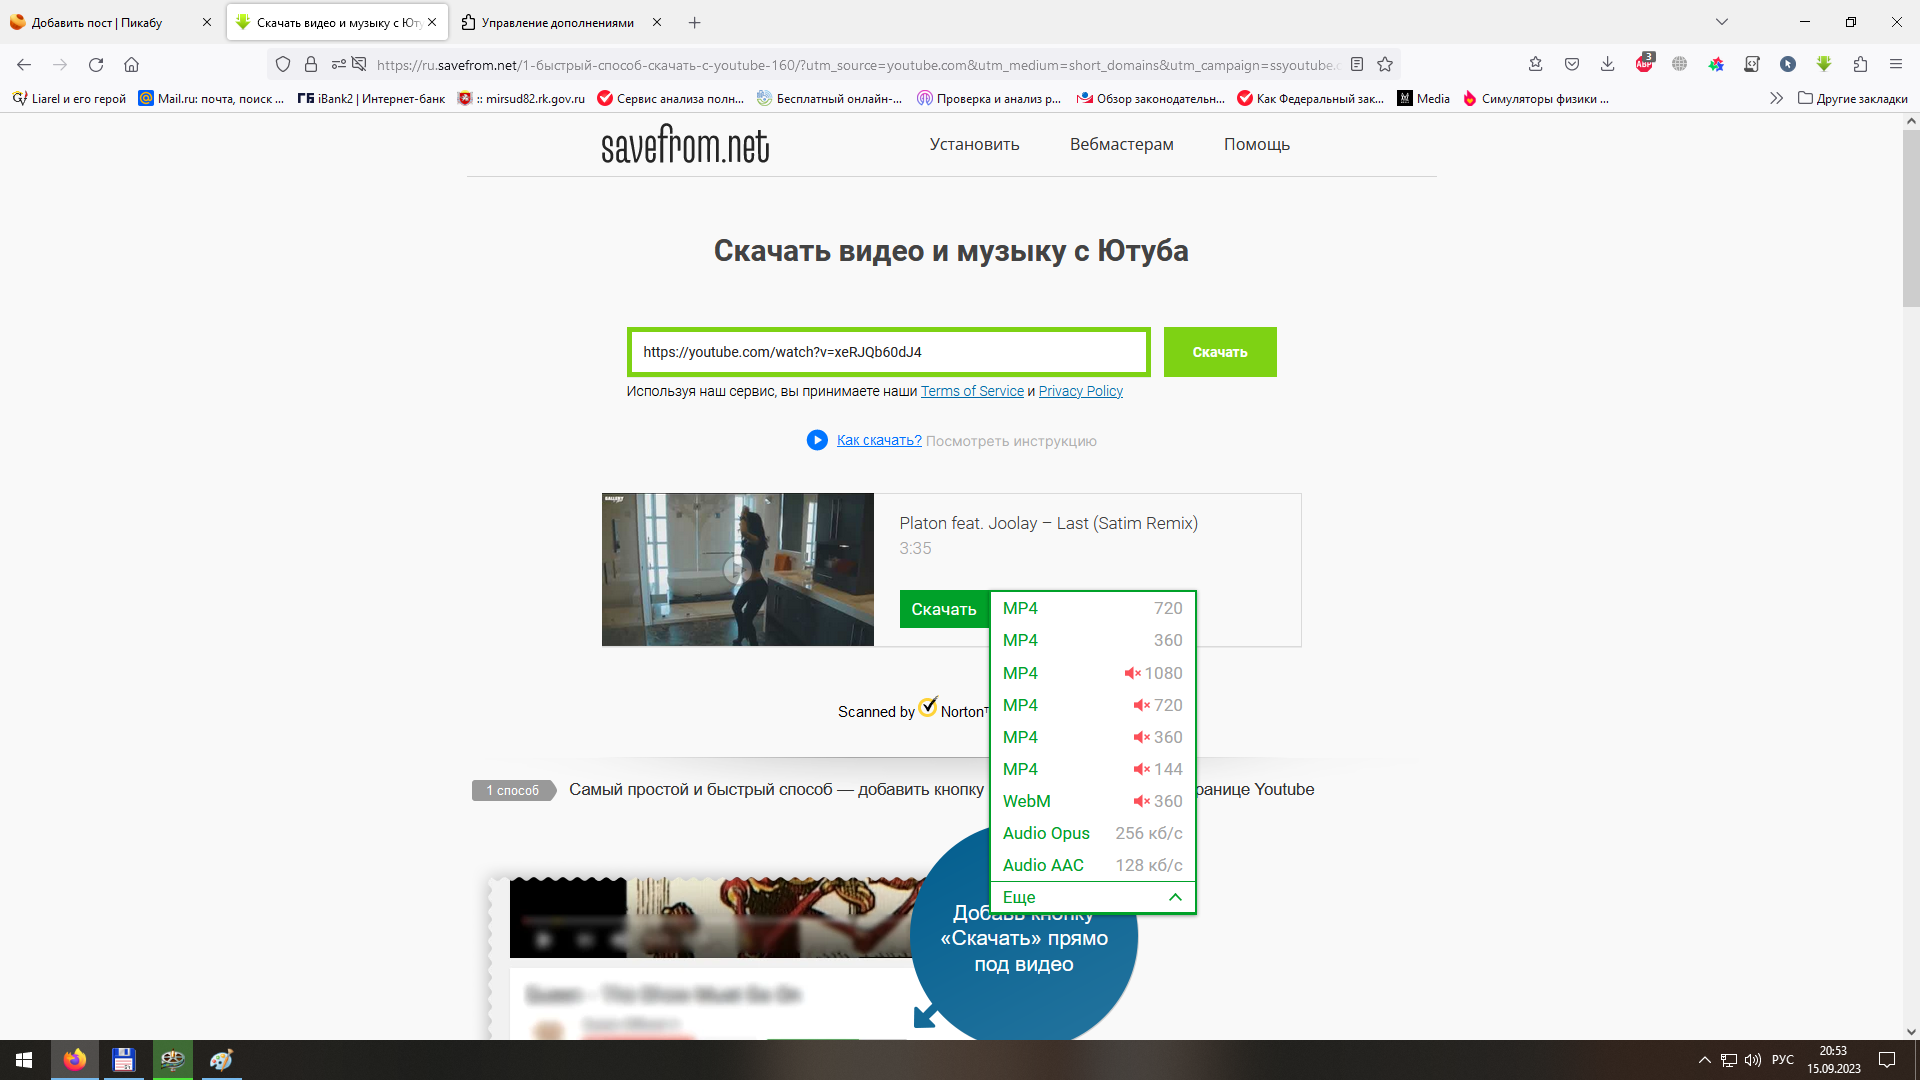The height and width of the screenshot is (1080, 1920).
Task: Focus the YouTube URL input field
Action: tap(889, 352)
